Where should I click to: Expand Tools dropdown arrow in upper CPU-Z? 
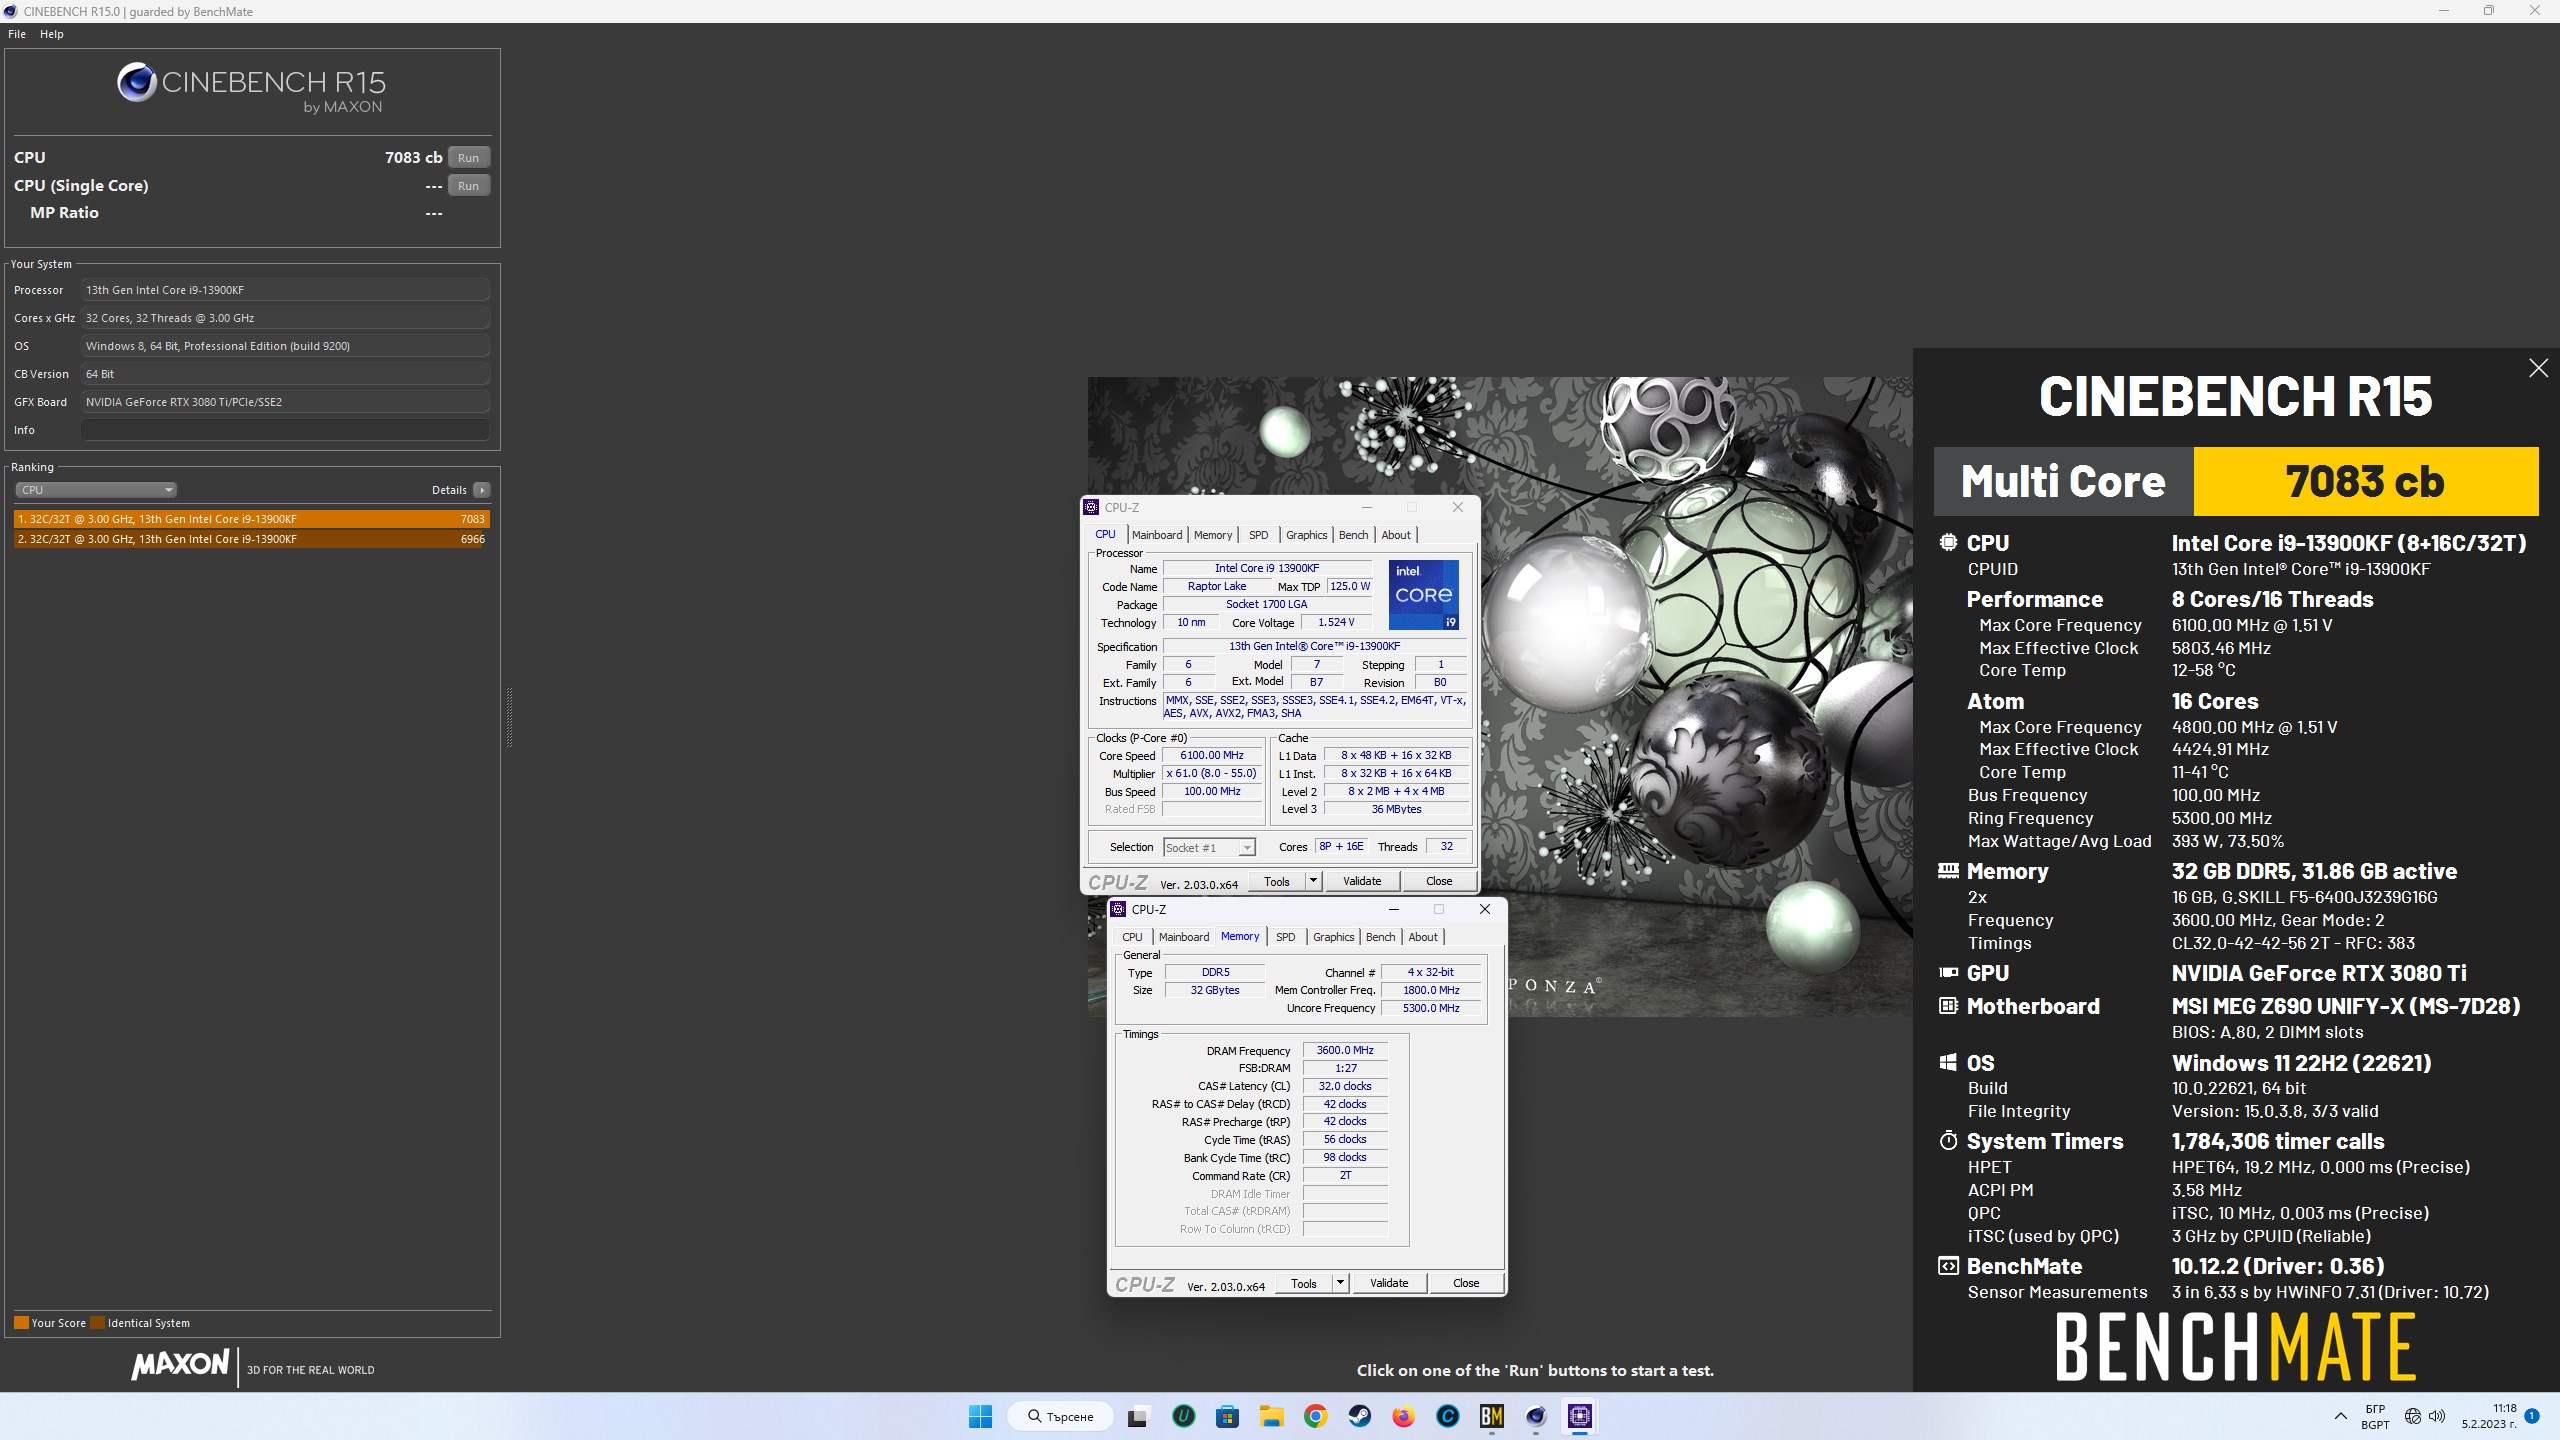(x=1313, y=881)
